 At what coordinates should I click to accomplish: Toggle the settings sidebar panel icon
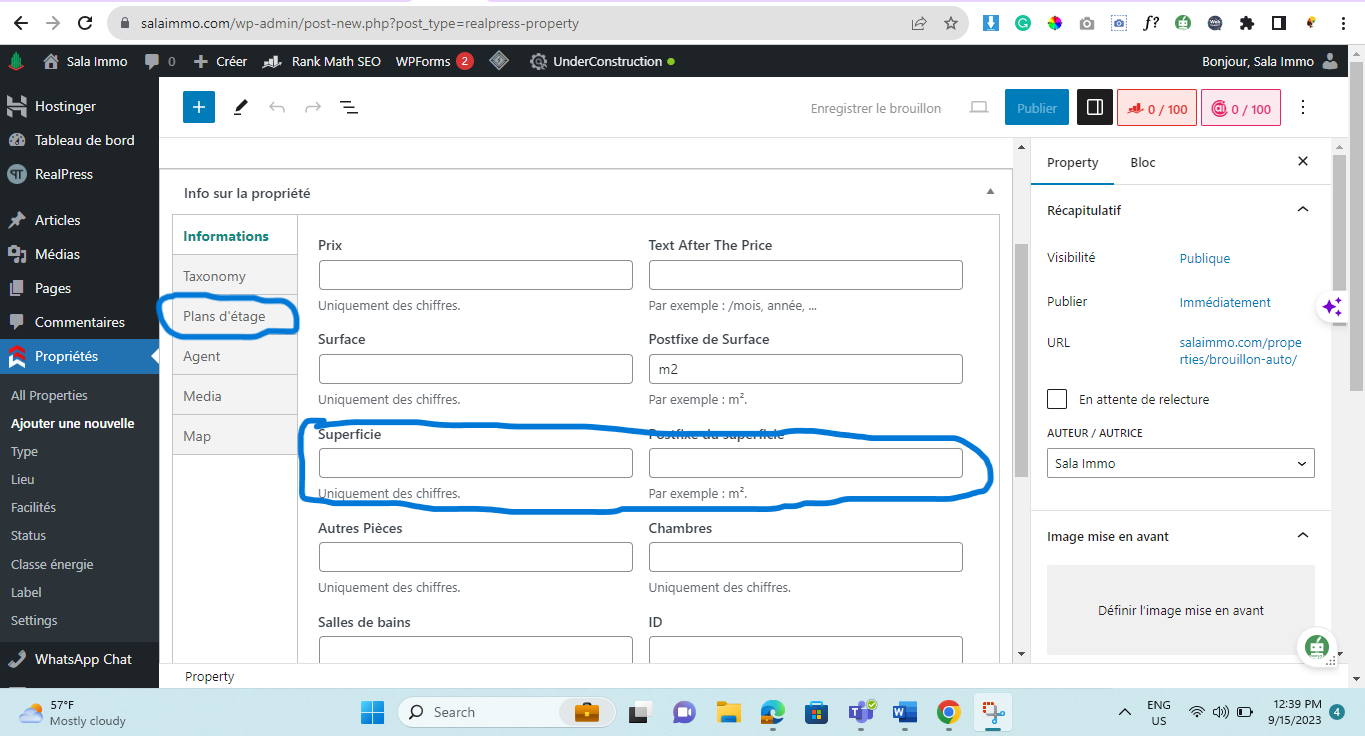click(1095, 108)
